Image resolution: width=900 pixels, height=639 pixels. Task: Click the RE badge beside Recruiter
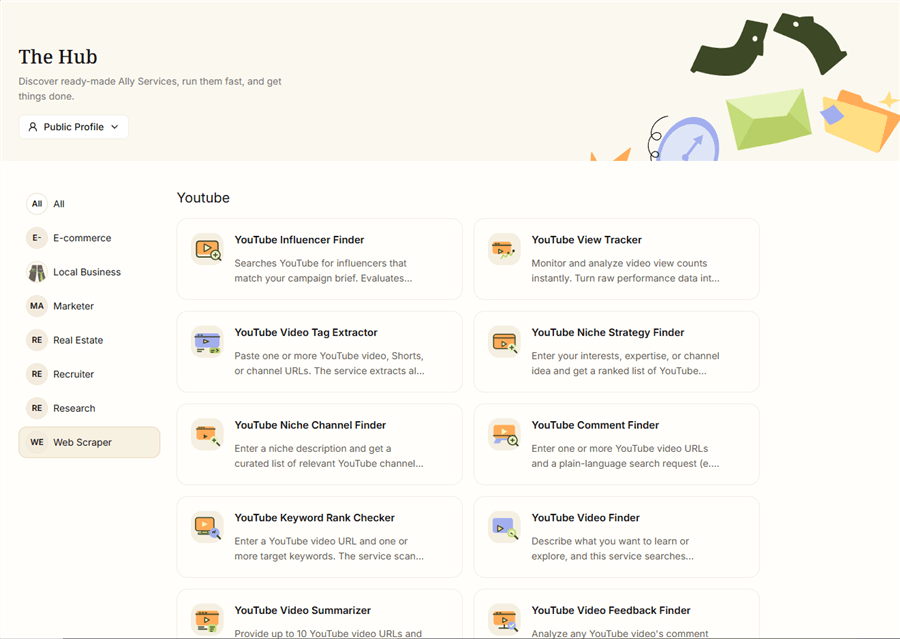click(x=37, y=374)
